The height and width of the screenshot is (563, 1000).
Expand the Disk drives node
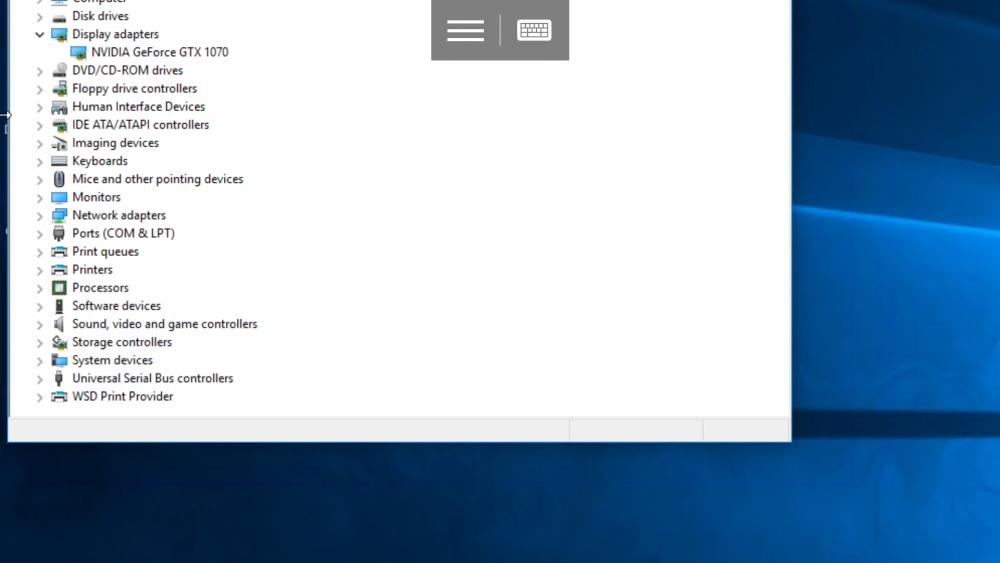tap(40, 17)
